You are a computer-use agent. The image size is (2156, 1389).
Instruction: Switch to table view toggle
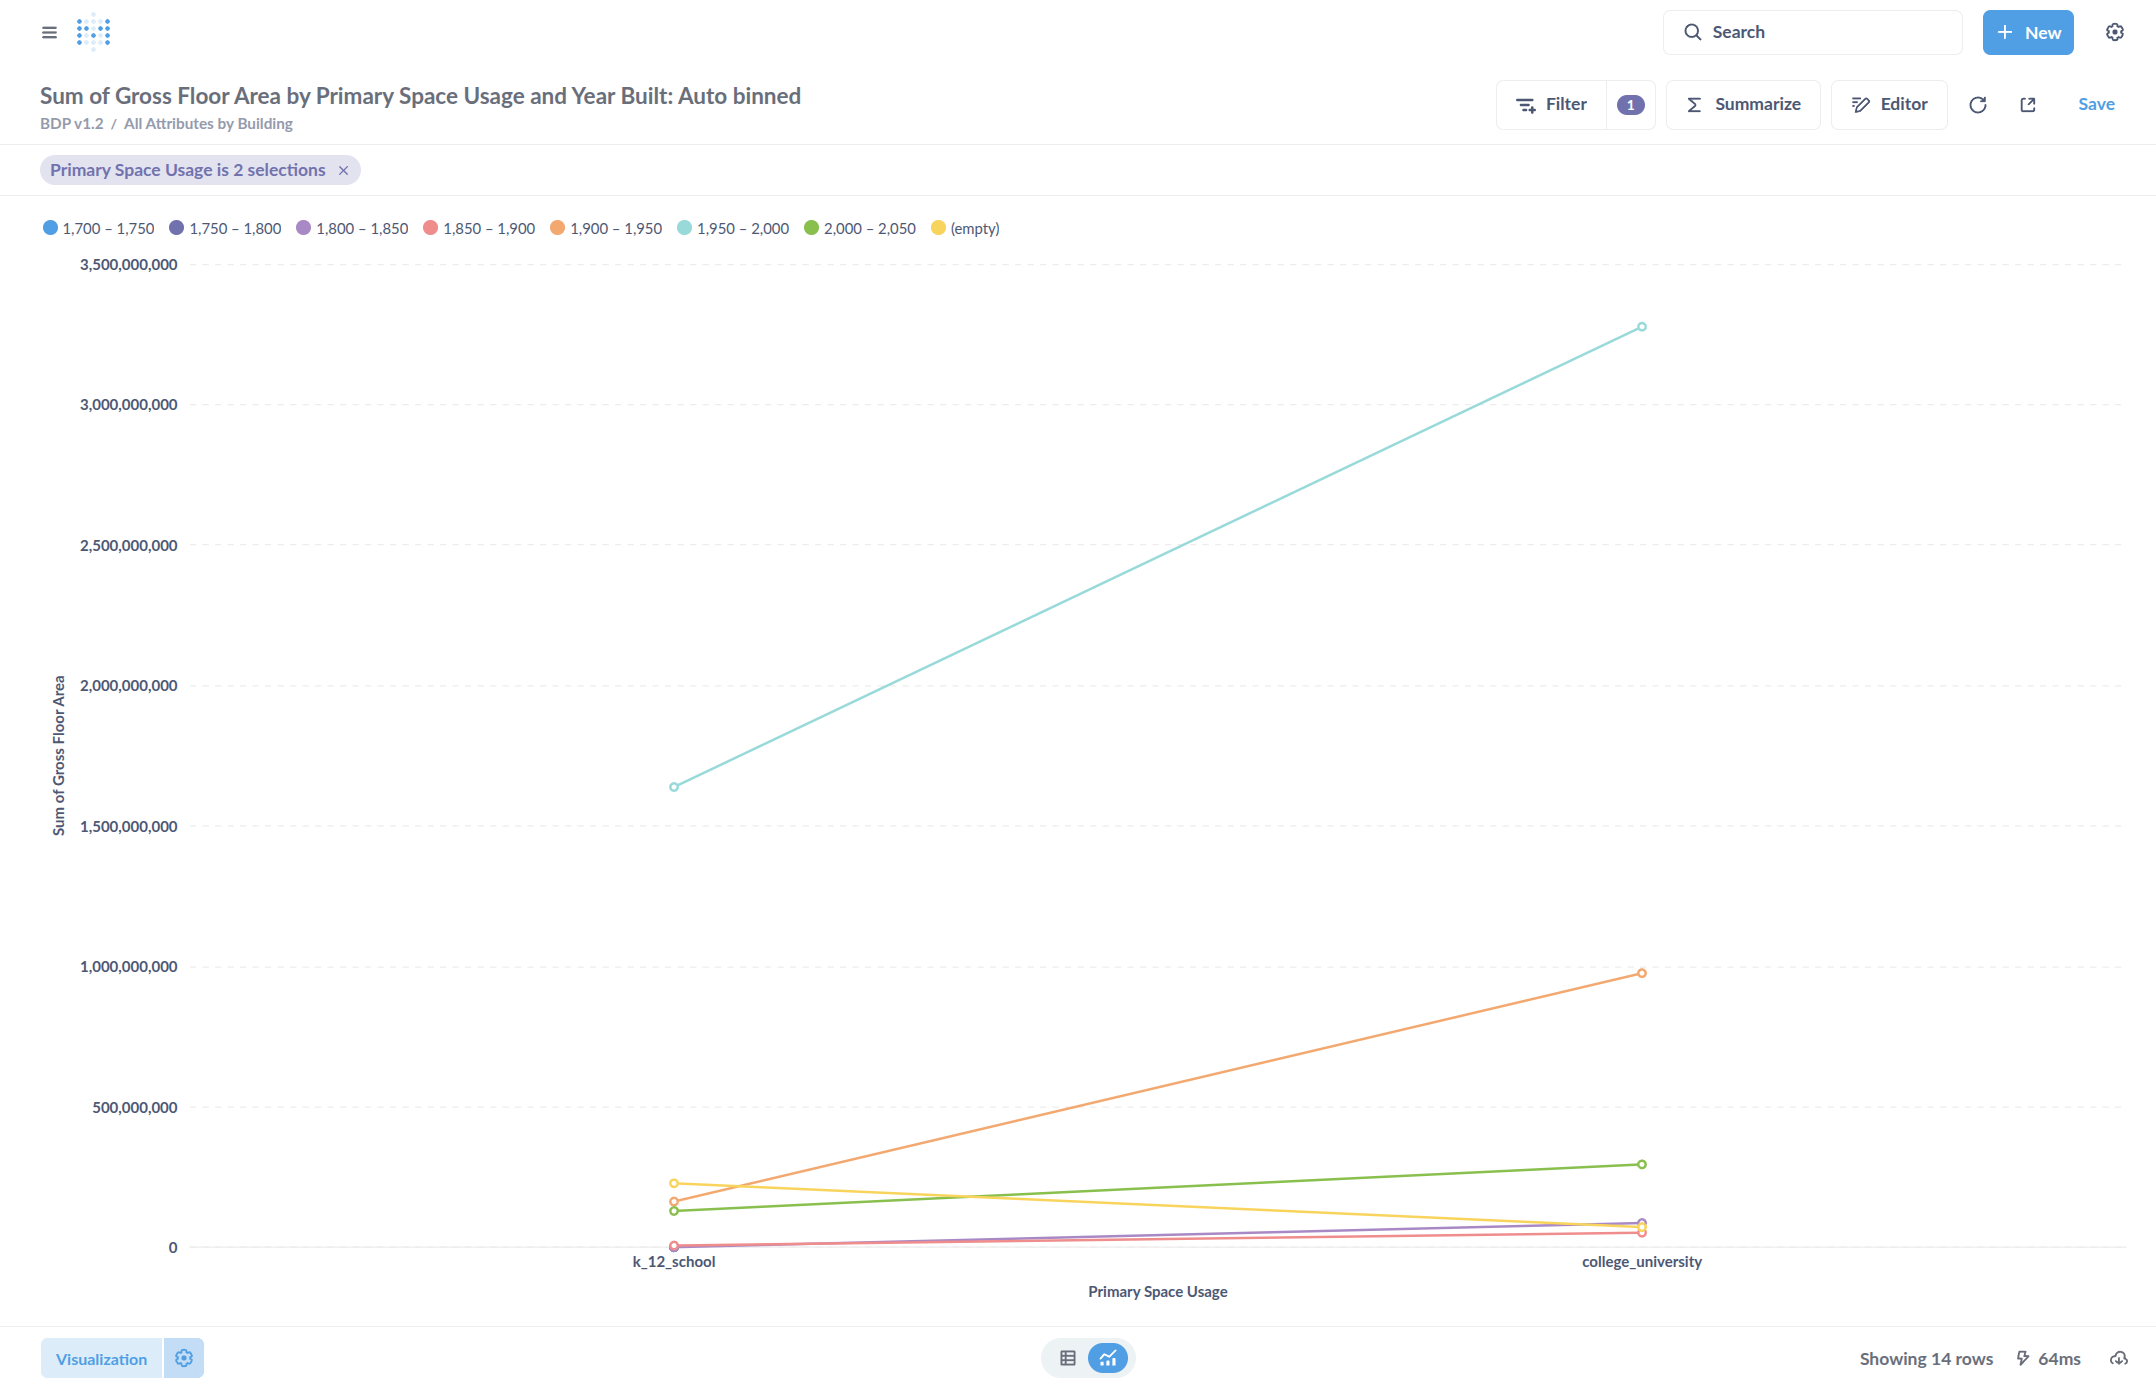point(1068,1358)
